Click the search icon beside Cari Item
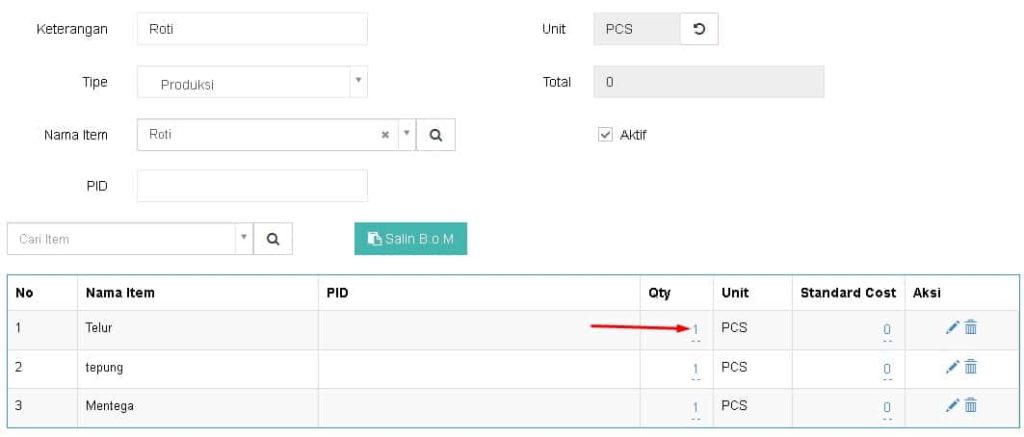This screenshot has width=1024, height=437. point(272,239)
